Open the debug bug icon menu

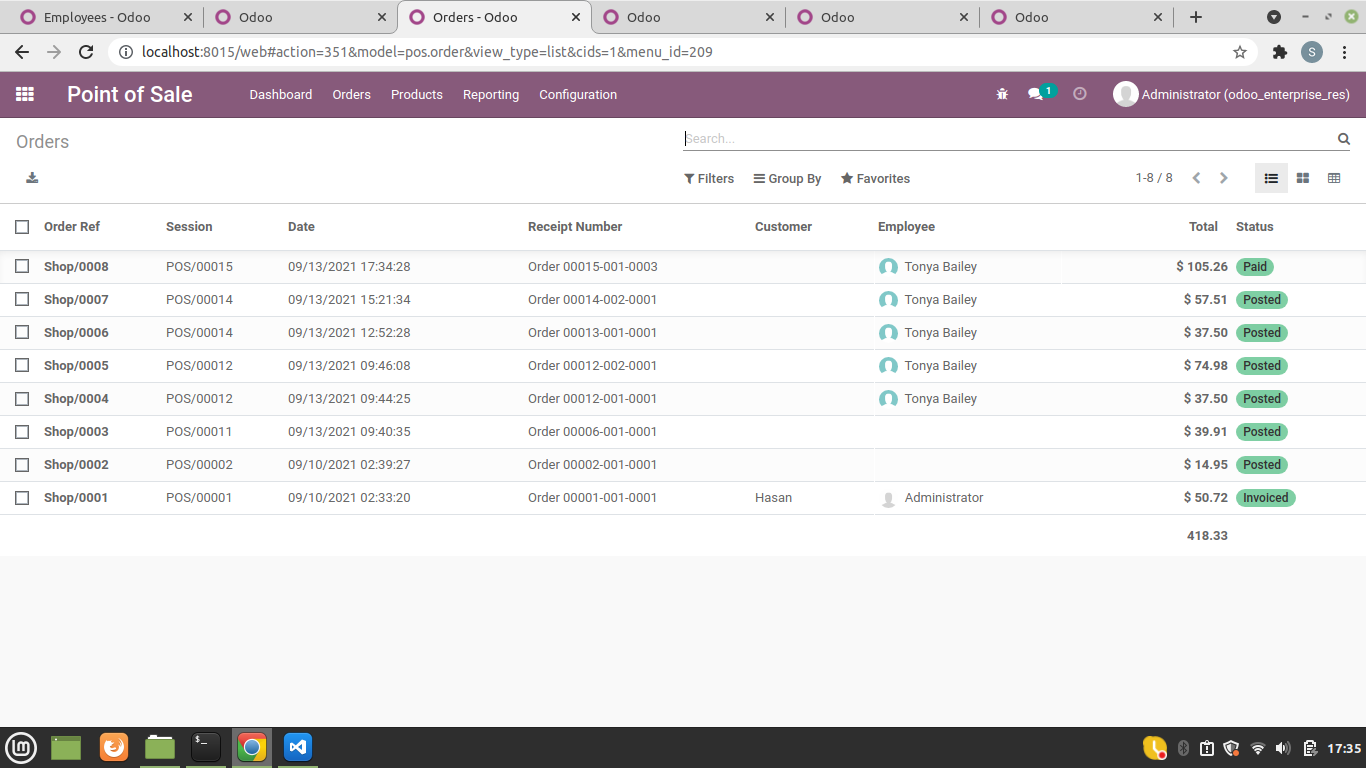pos(1001,94)
